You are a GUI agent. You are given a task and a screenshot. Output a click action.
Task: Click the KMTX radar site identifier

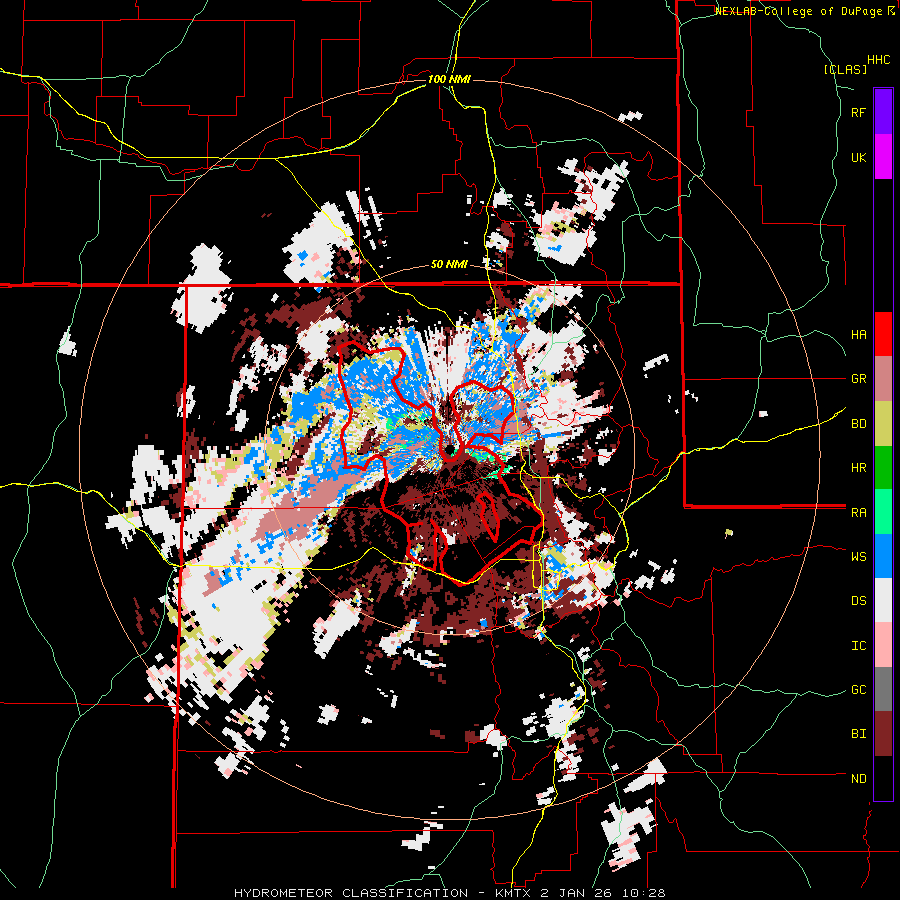[513, 893]
